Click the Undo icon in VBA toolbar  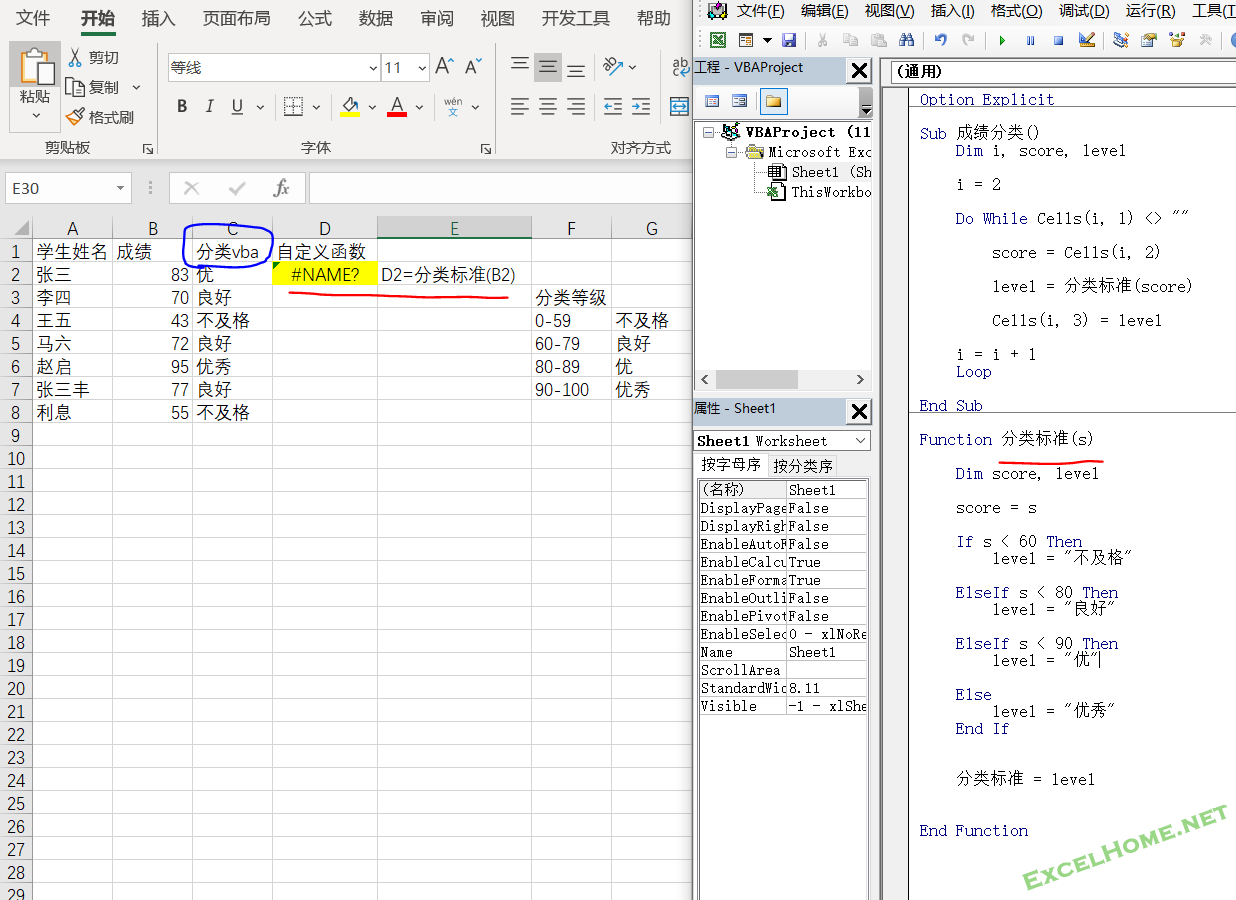pyautogui.click(x=940, y=40)
